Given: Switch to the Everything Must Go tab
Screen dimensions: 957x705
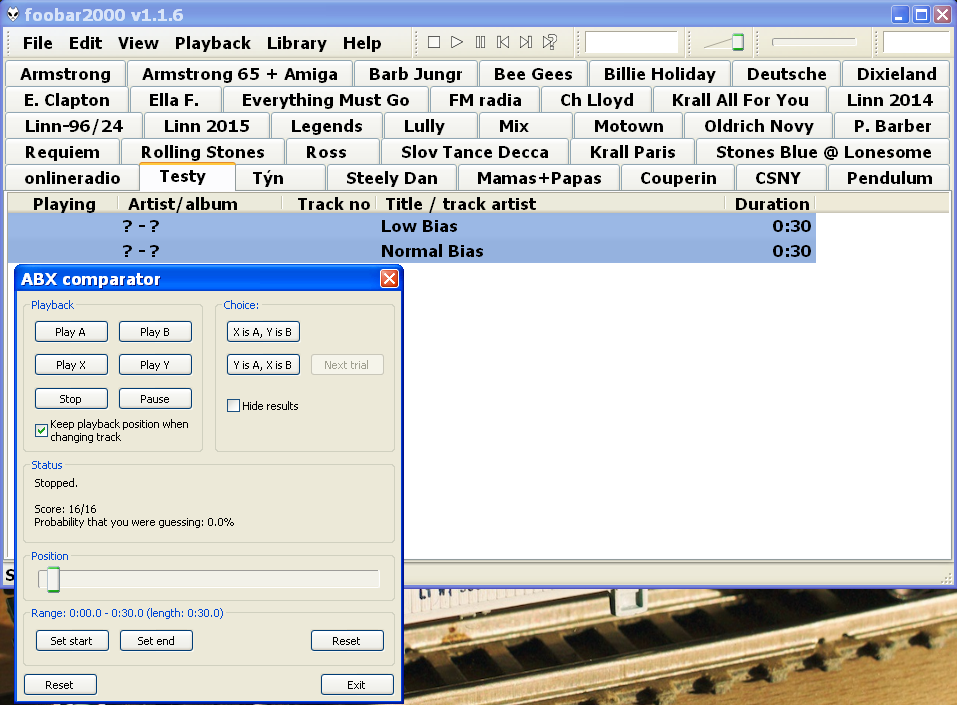Looking at the screenshot, I should (x=325, y=100).
